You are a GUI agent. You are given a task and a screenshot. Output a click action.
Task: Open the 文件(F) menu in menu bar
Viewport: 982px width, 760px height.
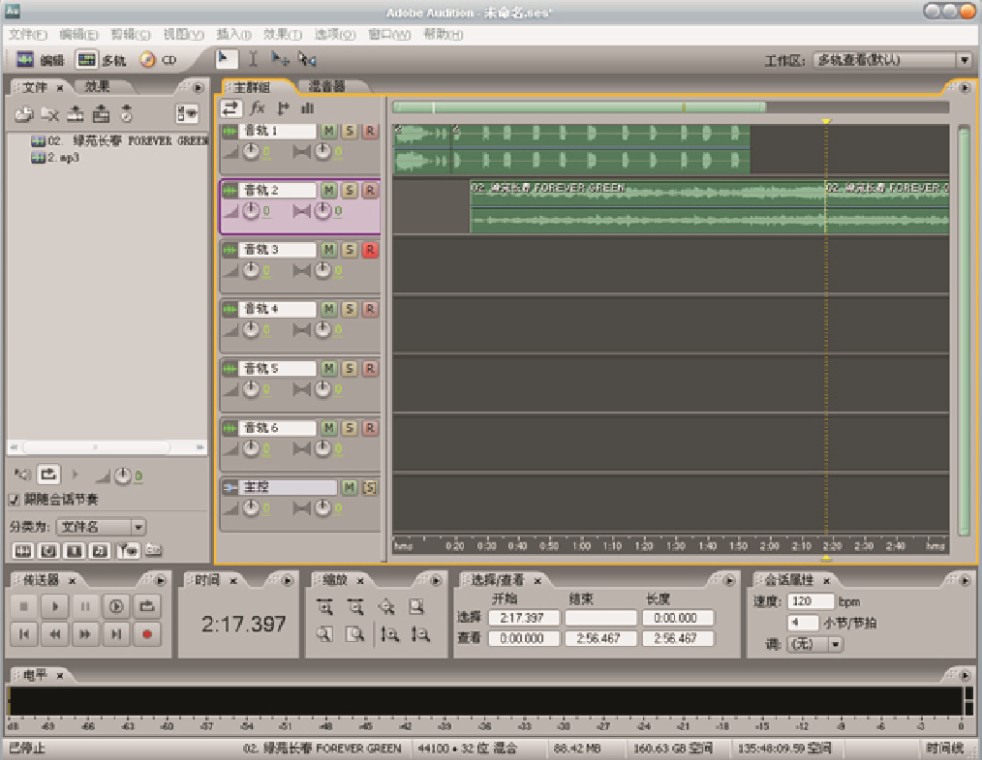pyautogui.click(x=28, y=34)
